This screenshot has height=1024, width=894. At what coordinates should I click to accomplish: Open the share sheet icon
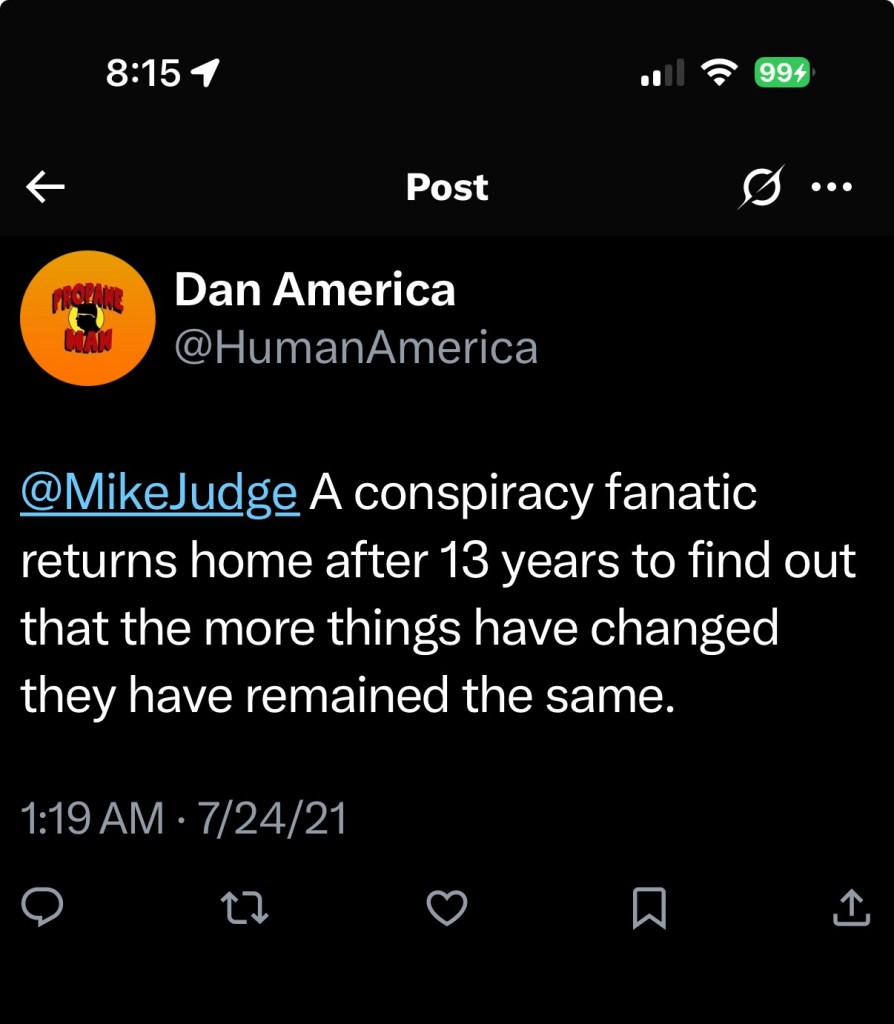pos(850,907)
